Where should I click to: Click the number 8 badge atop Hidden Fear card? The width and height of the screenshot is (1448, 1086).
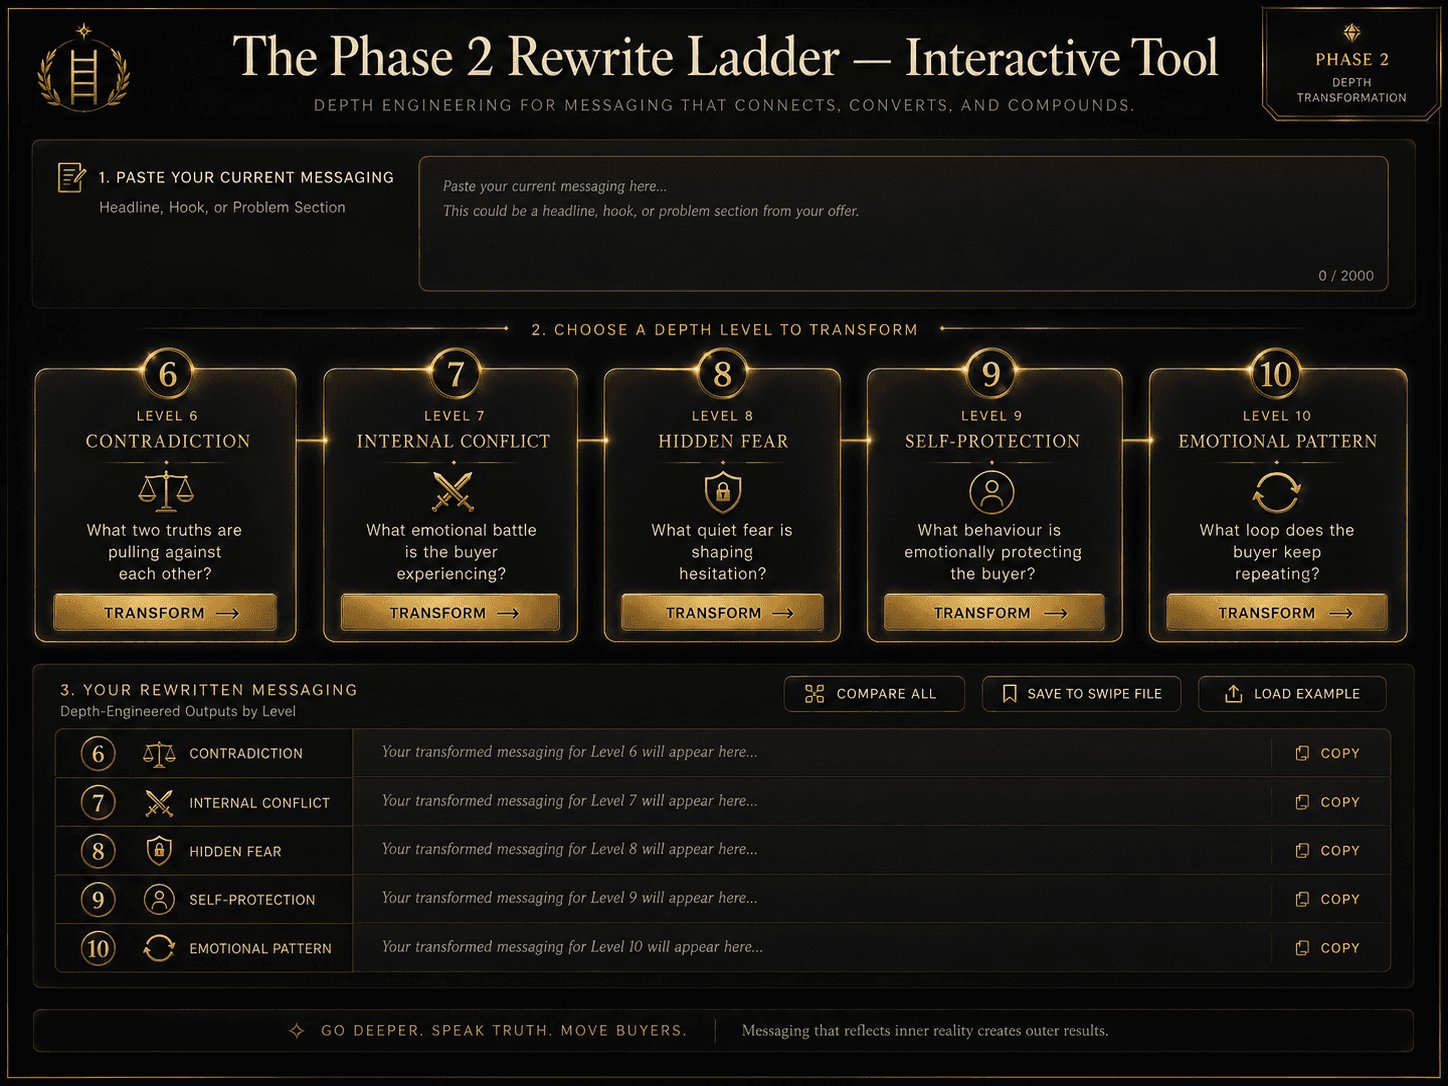[x=722, y=374]
